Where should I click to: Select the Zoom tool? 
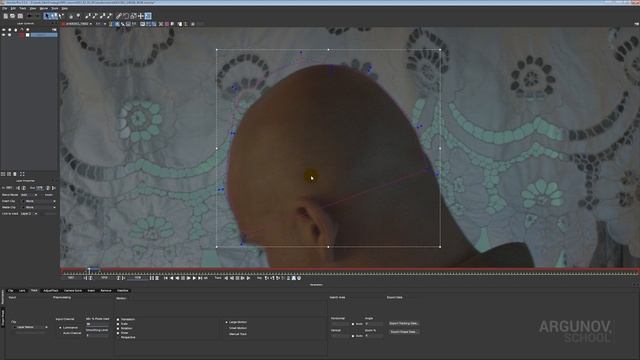pyautogui.click(x=78, y=16)
